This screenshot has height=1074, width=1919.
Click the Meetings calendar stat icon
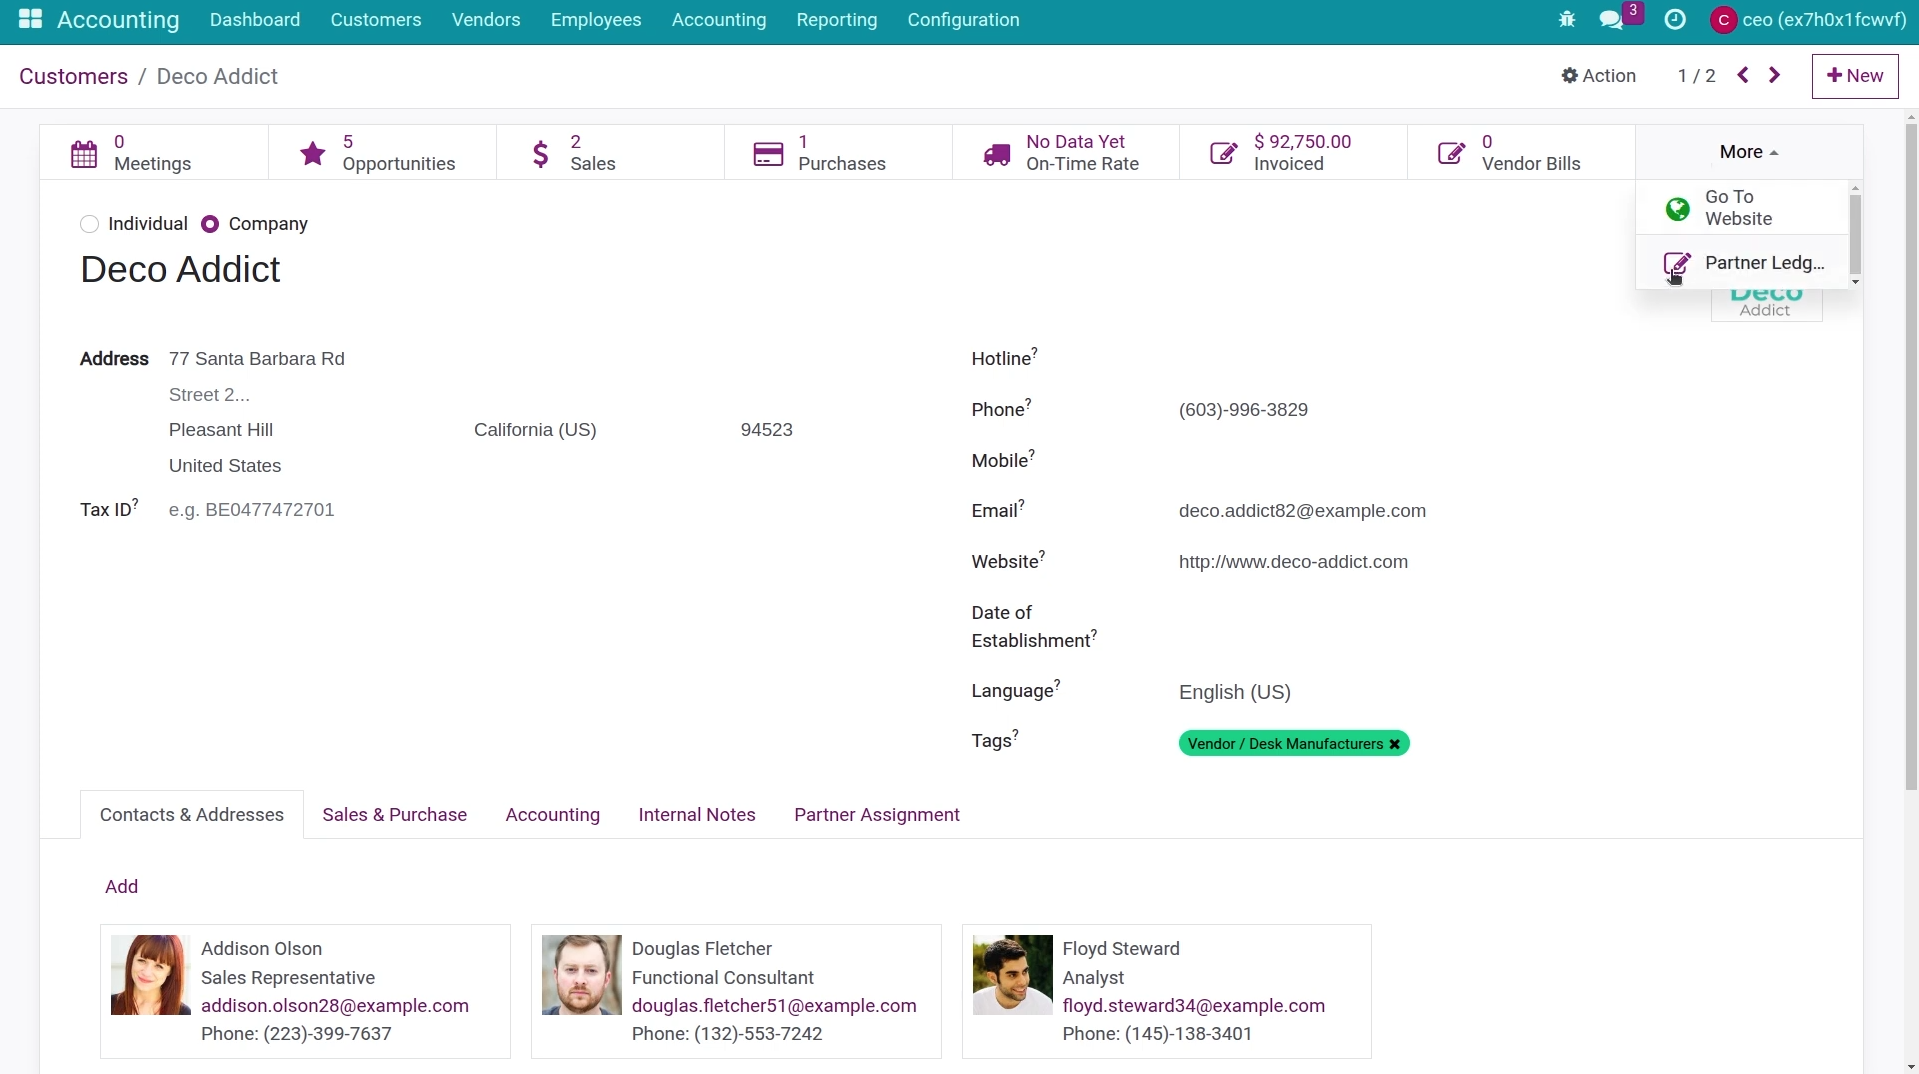click(x=84, y=152)
